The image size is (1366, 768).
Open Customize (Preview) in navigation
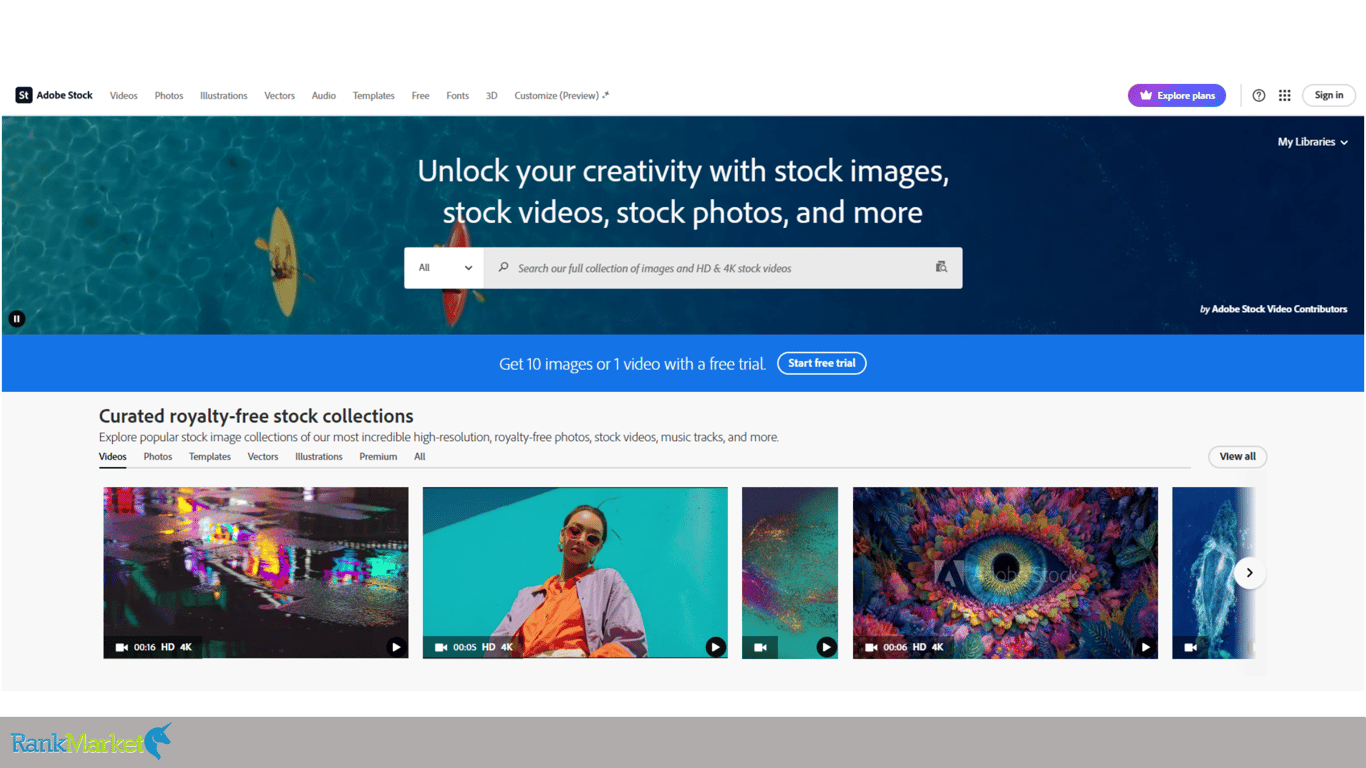[562, 96]
